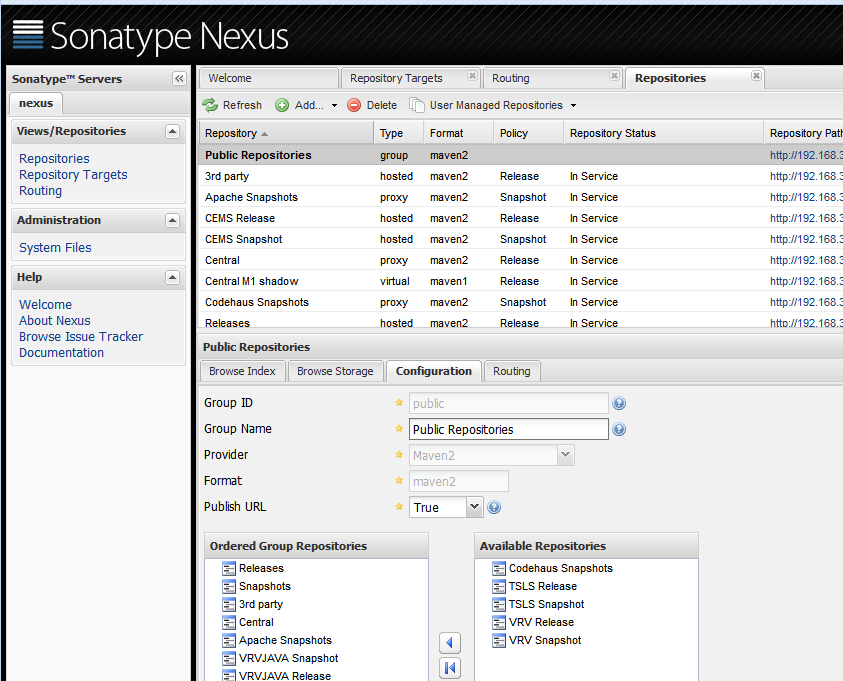Open help icon beside Publish URL dropdown

point(494,507)
